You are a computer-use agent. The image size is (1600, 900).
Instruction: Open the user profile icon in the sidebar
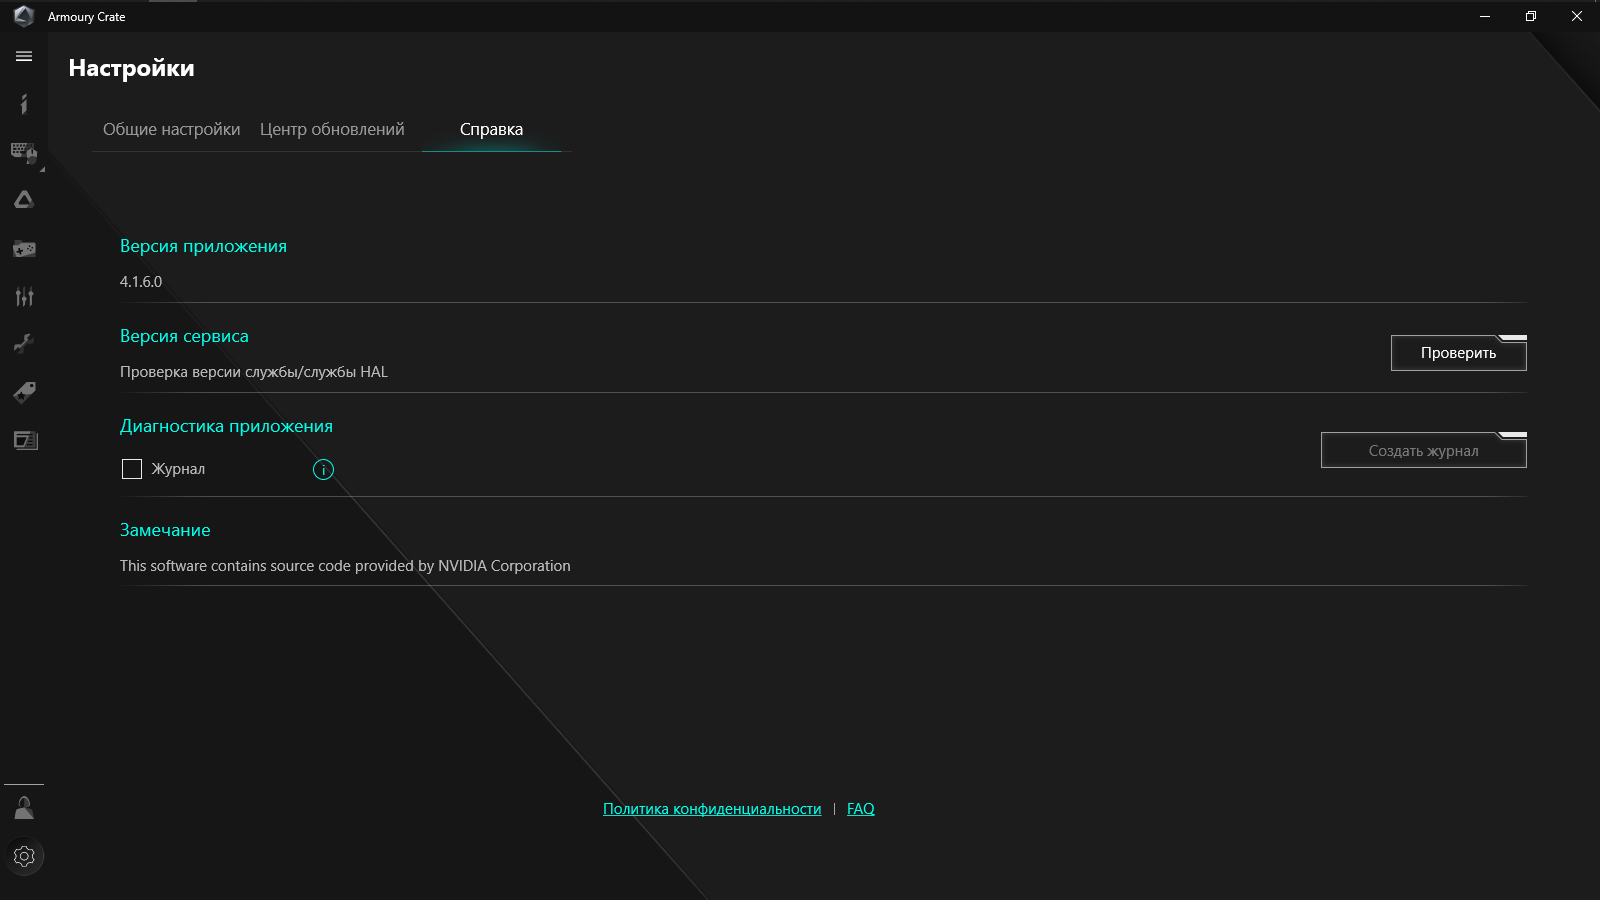[x=24, y=808]
